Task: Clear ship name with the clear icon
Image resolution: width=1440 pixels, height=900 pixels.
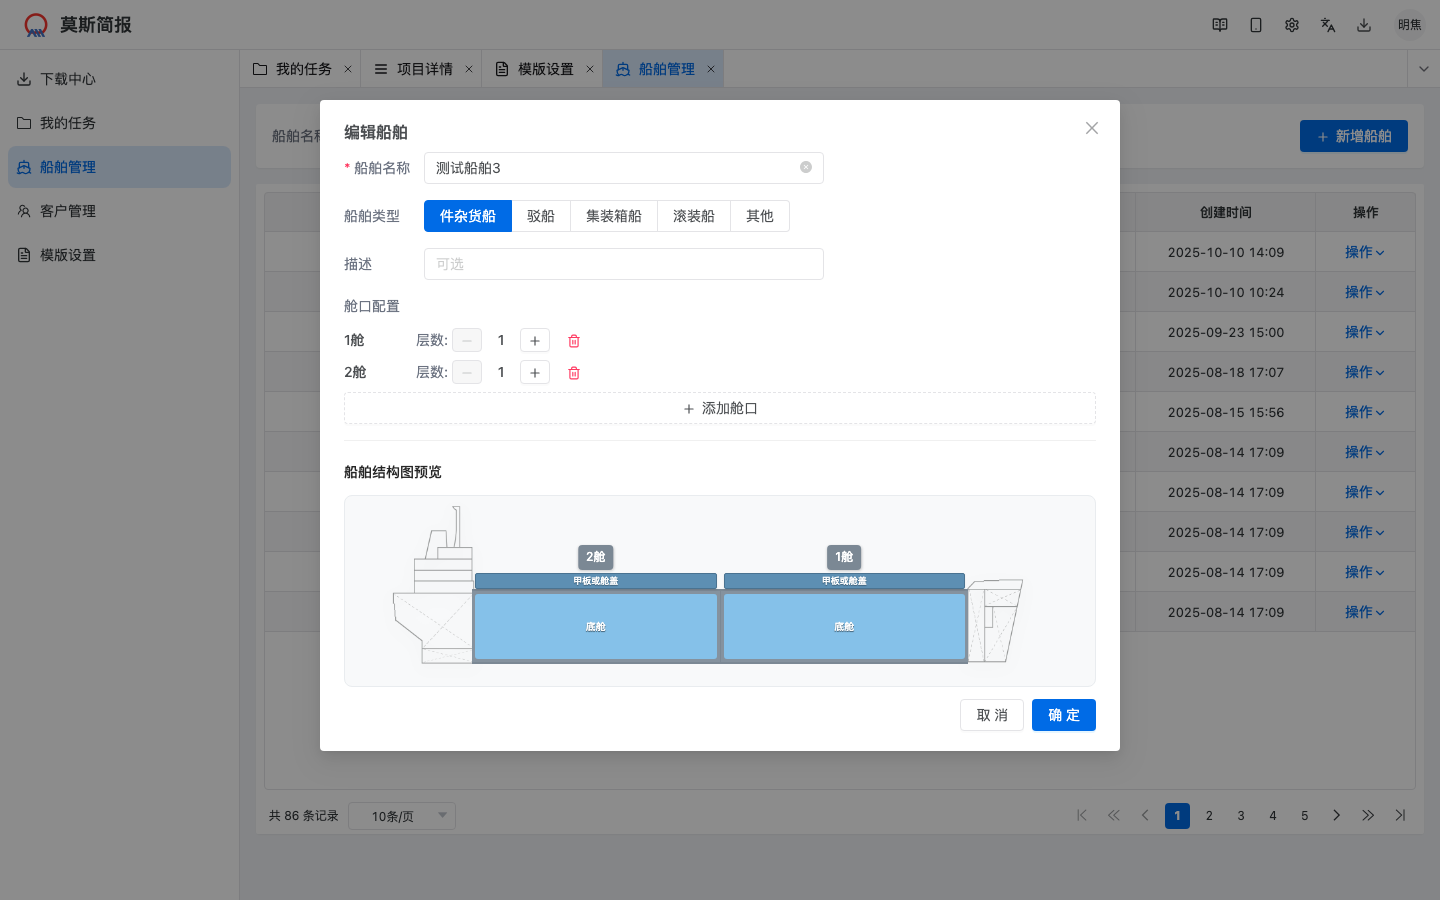Action: coord(805,167)
